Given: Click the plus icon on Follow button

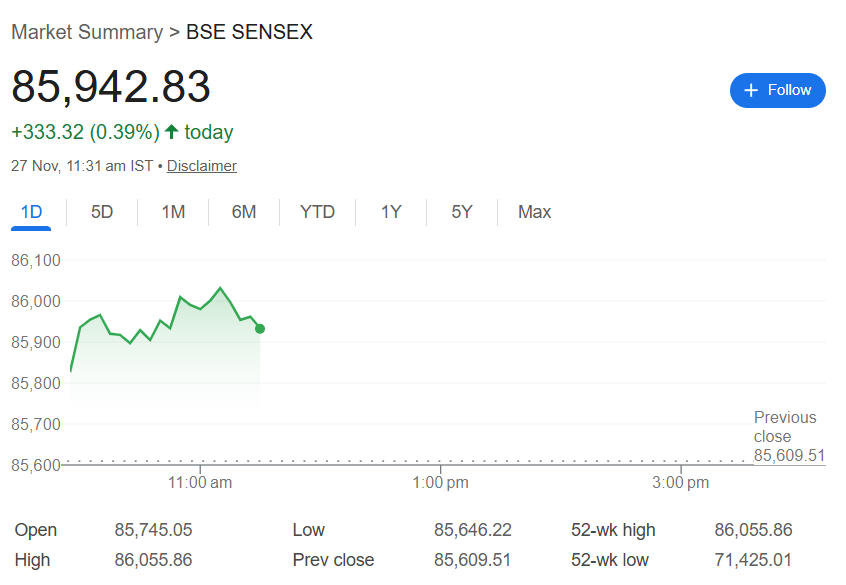Looking at the screenshot, I should point(753,90).
